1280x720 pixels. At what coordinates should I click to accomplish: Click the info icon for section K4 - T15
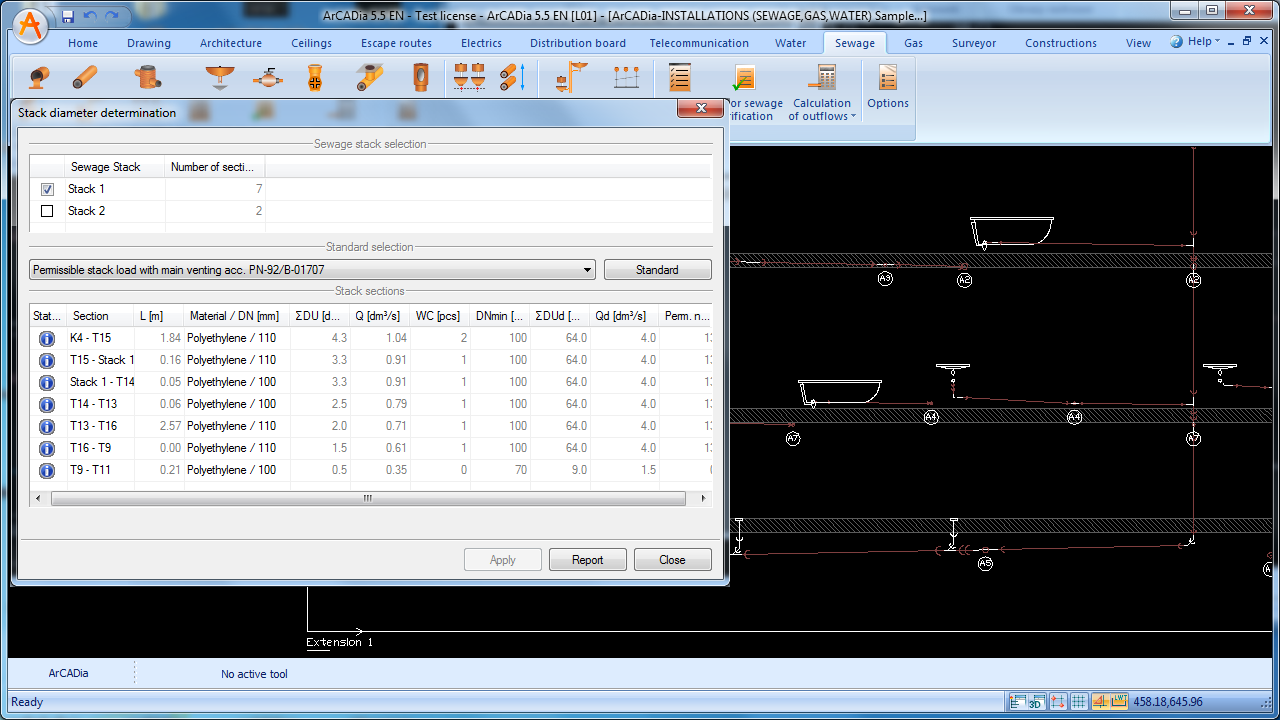(x=46, y=338)
